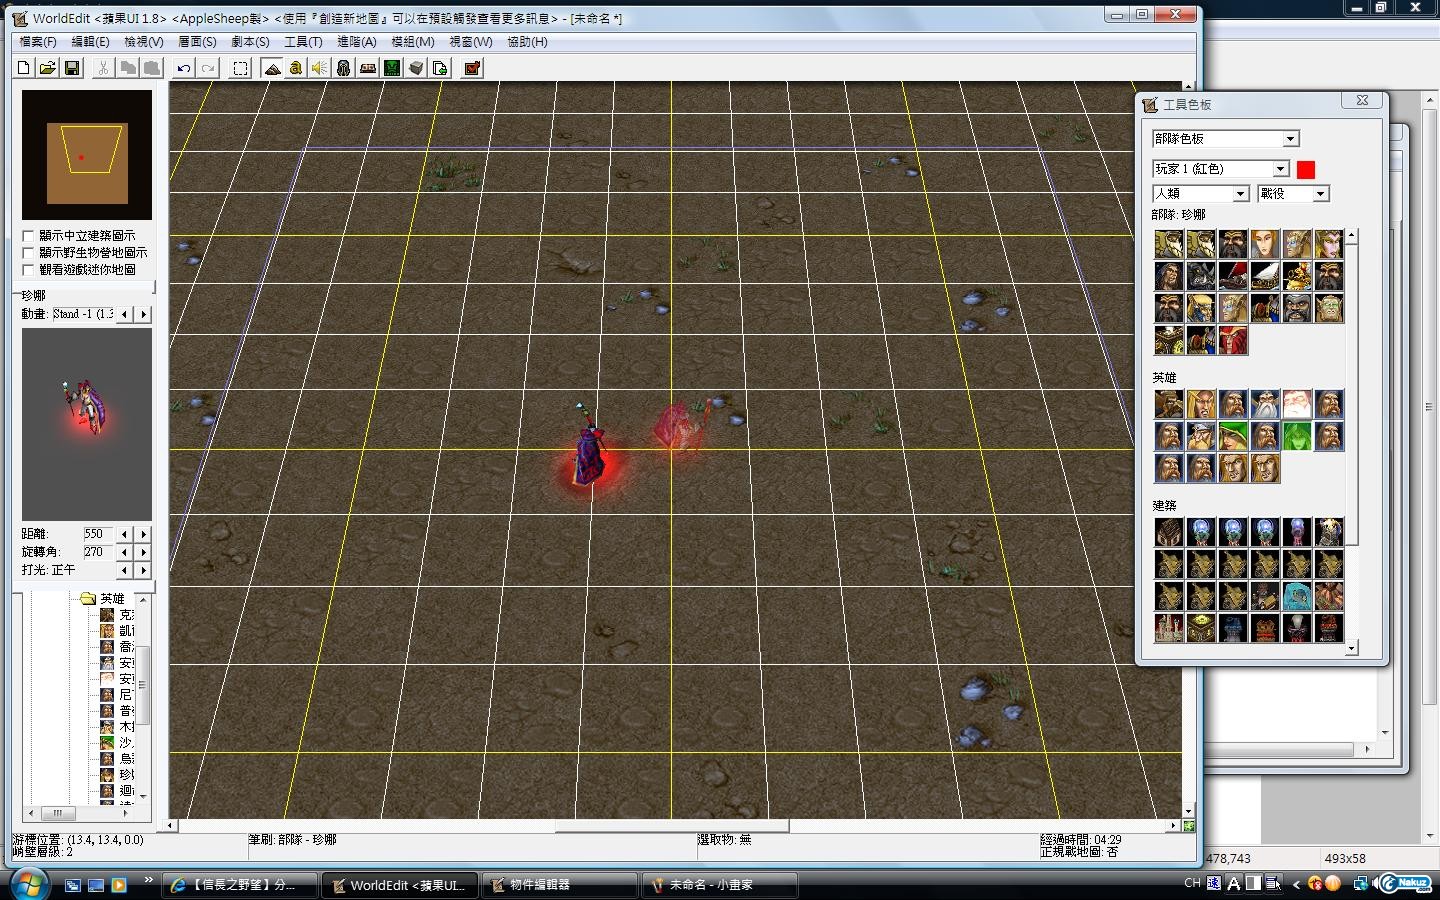Open the Object Editor helmet icon
This screenshot has height=900, width=1440.
(344, 68)
